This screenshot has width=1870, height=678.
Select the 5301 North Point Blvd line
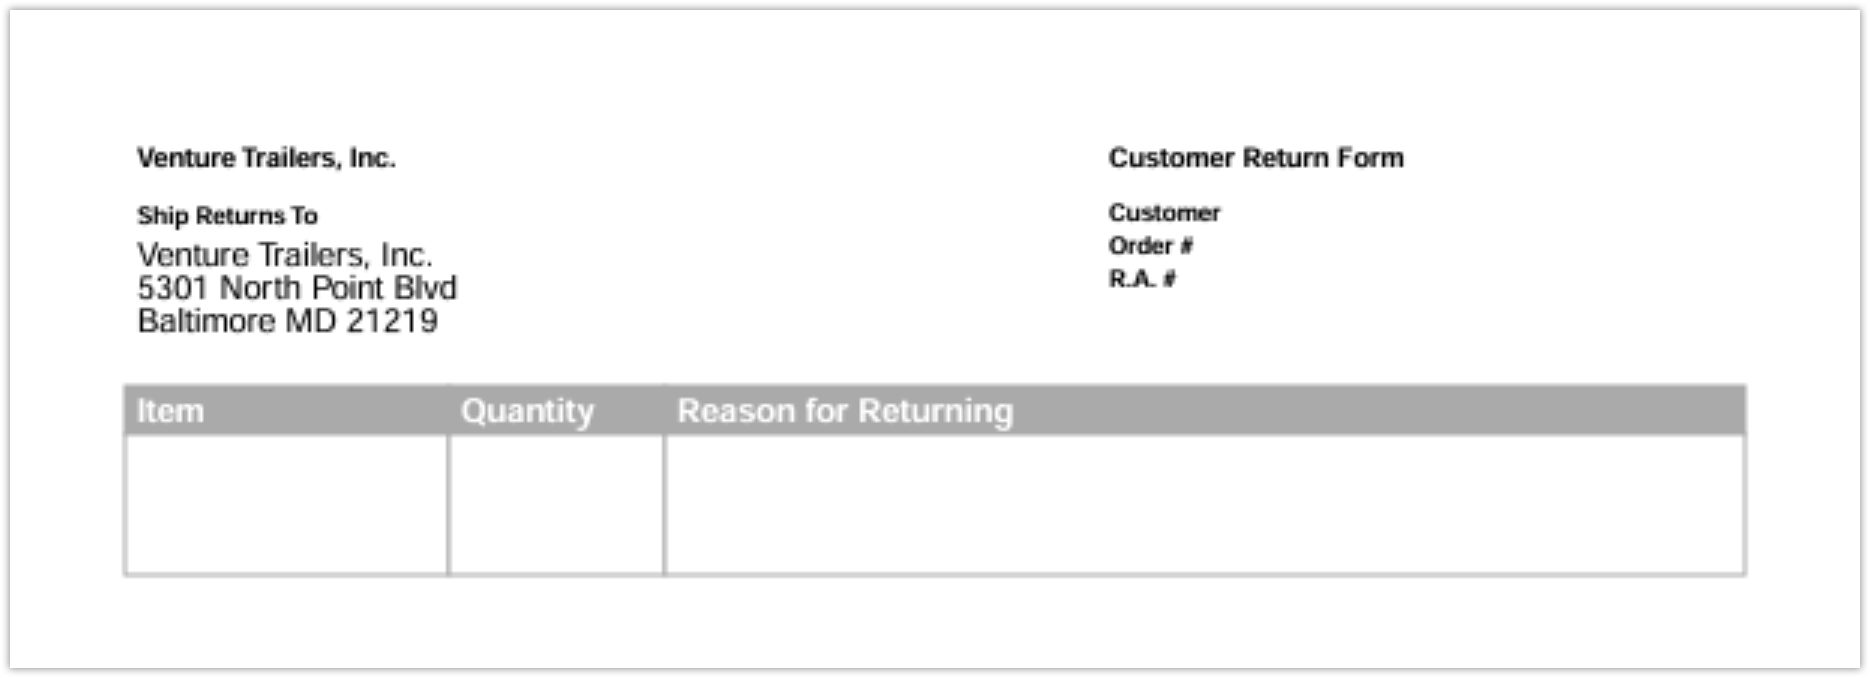tap(296, 288)
